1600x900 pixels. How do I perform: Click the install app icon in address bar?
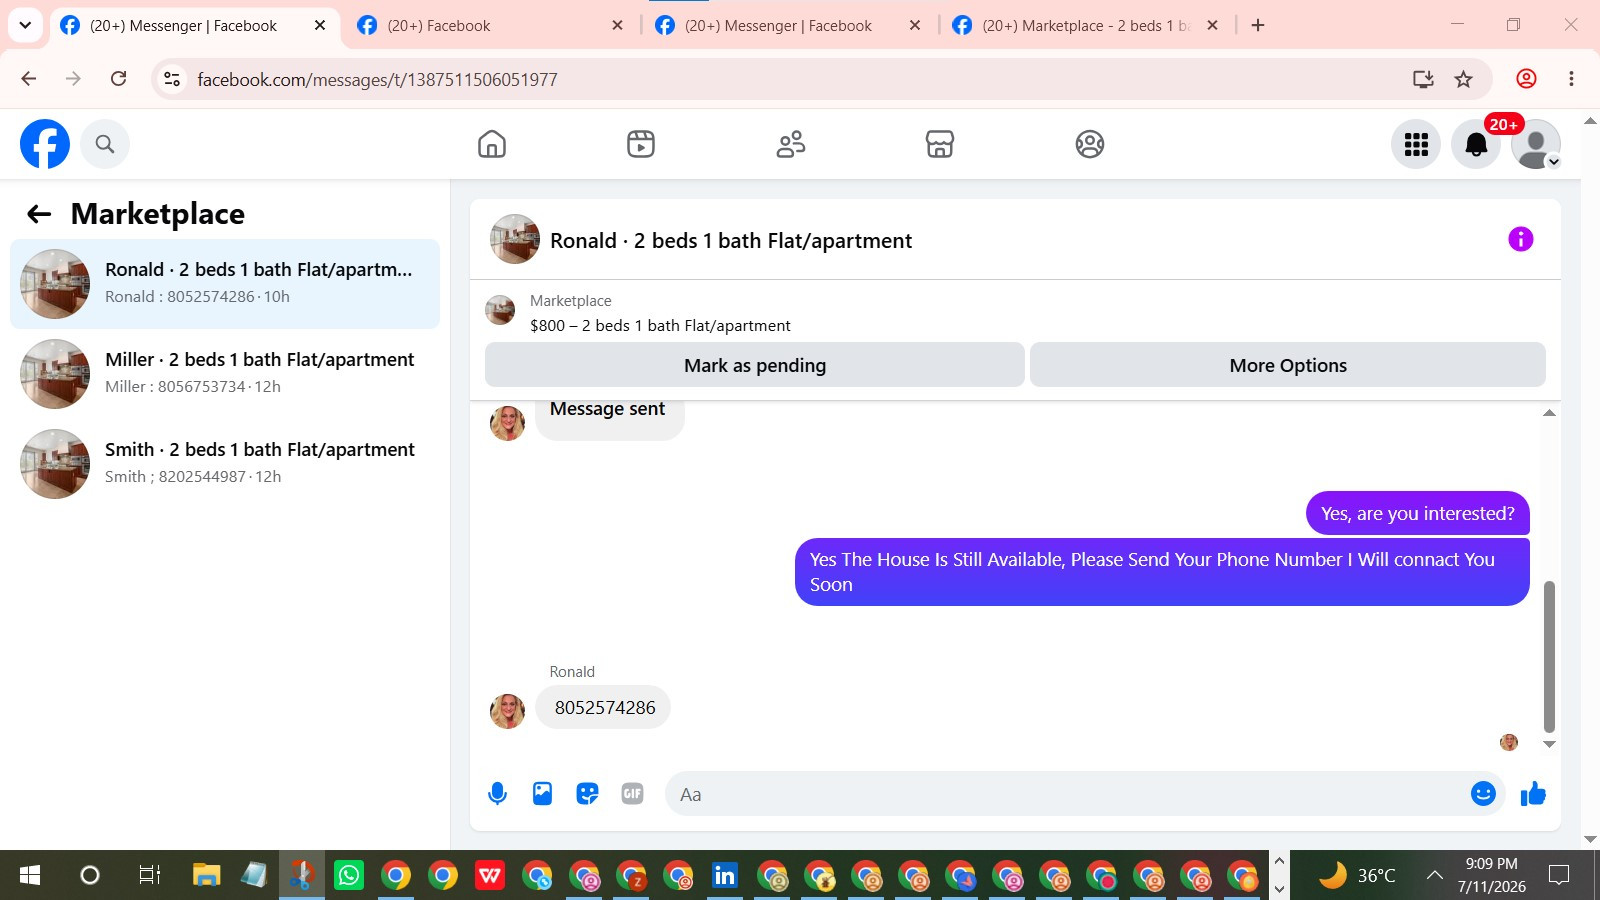[1423, 79]
